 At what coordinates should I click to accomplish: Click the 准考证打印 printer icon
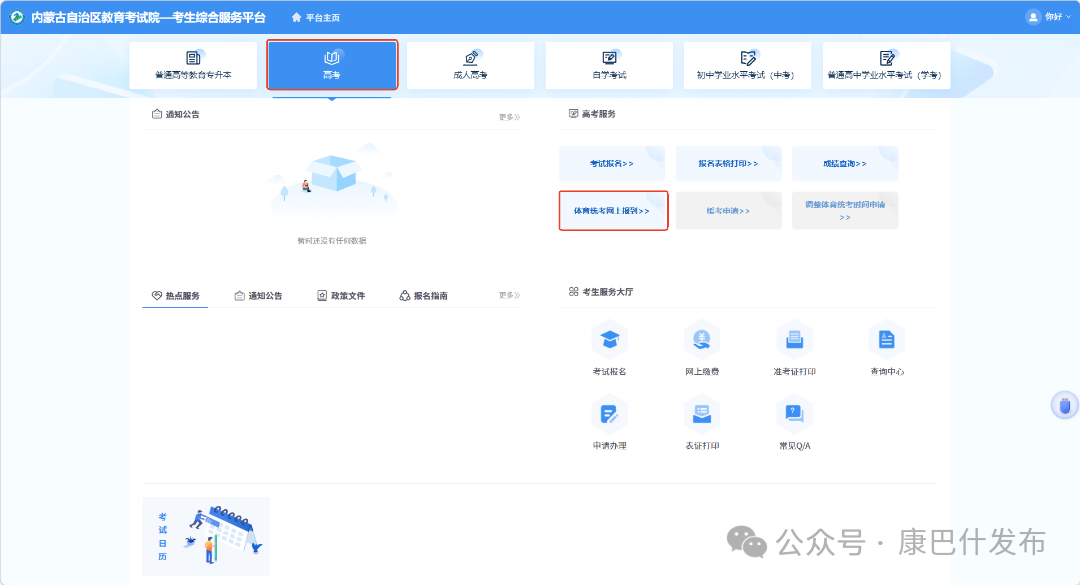point(794,340)
